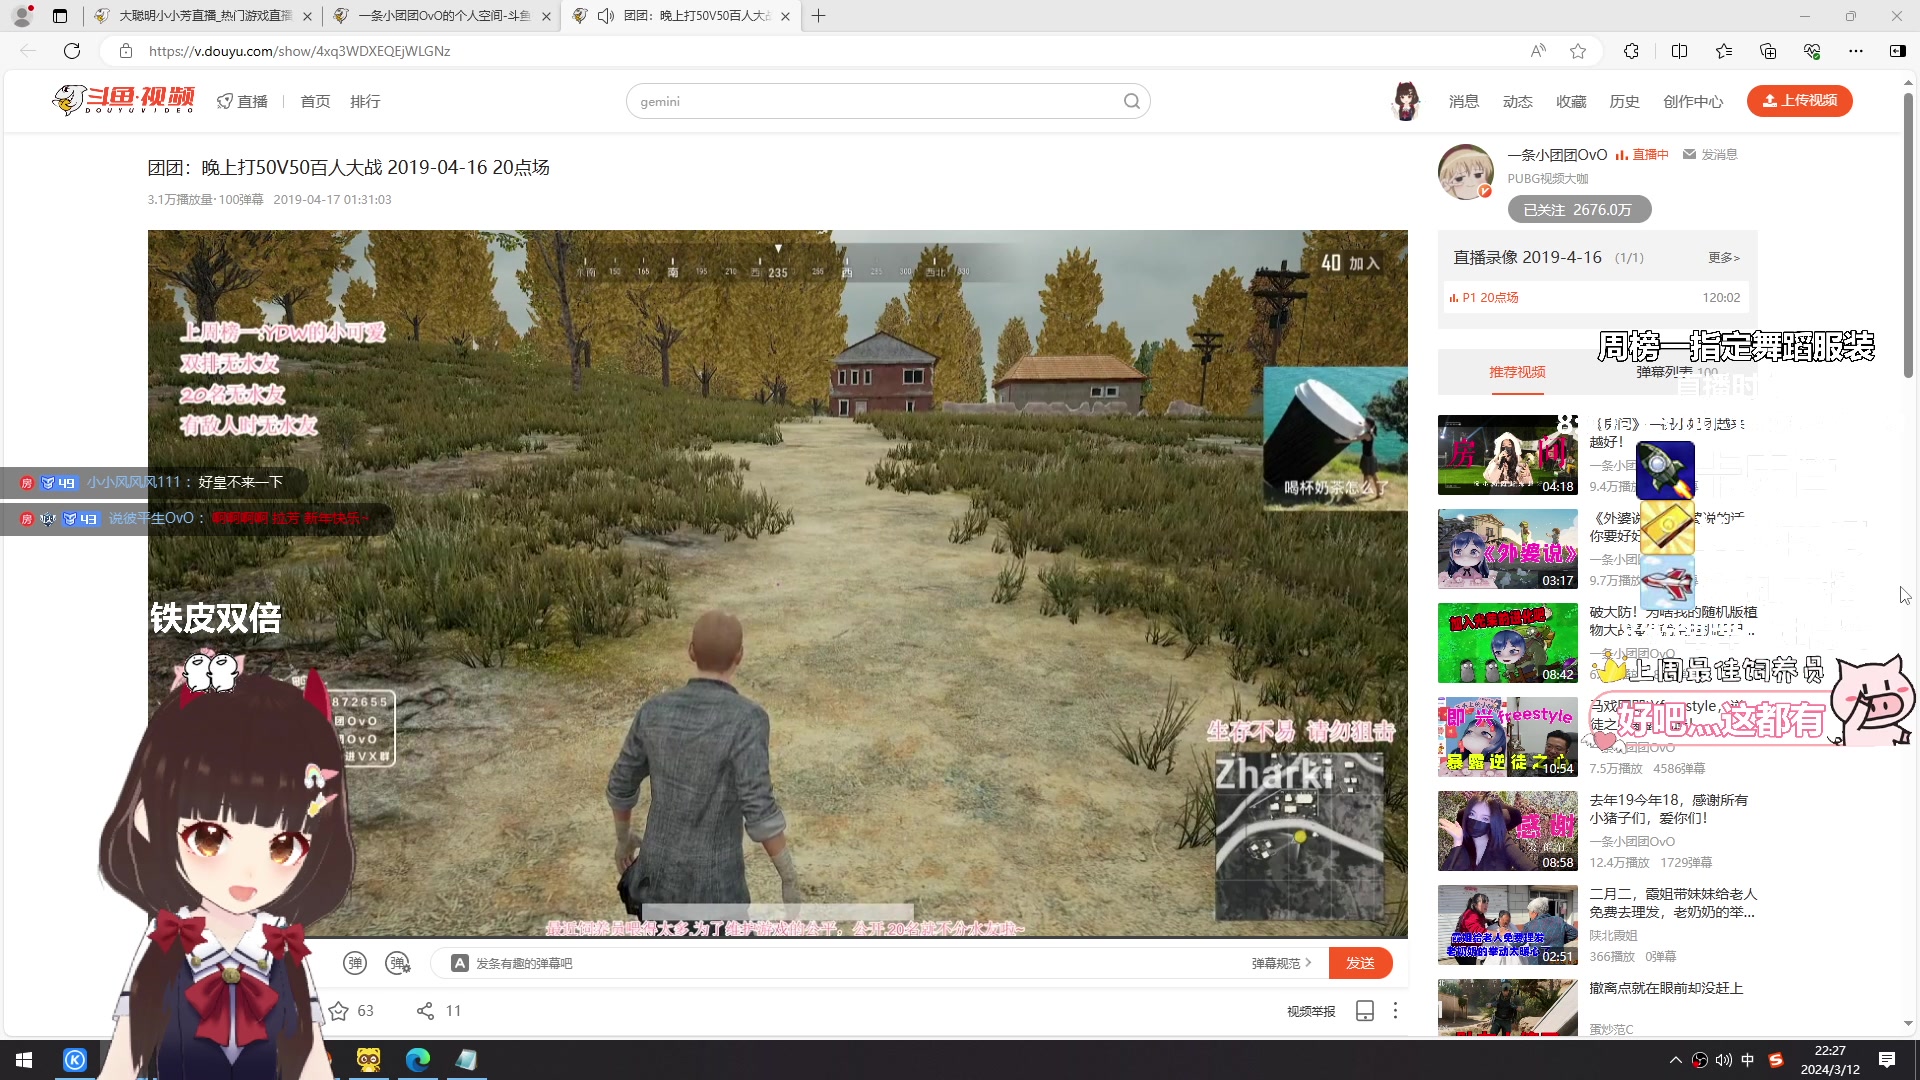Open the 创作中心 link

coord(1693,101)
